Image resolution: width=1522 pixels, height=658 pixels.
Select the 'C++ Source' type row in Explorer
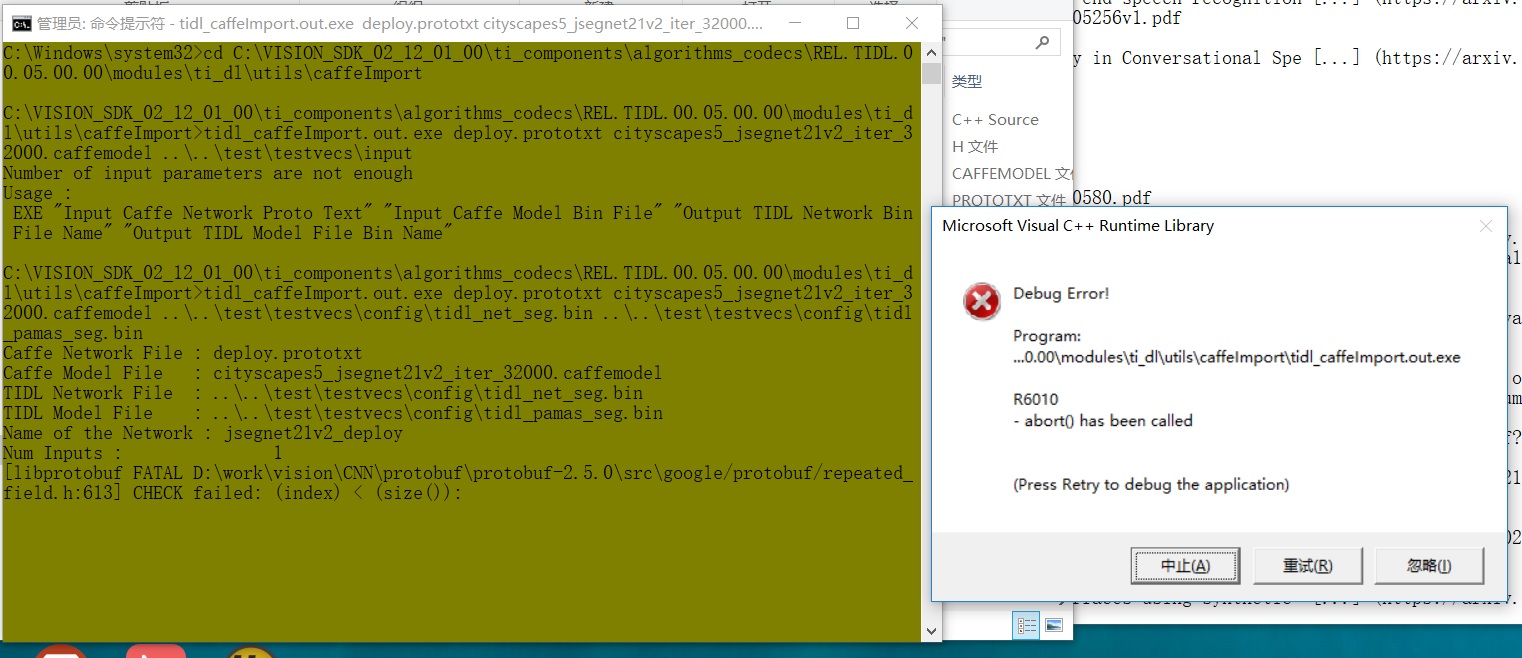pyautogui.click(x=995, y=119)
